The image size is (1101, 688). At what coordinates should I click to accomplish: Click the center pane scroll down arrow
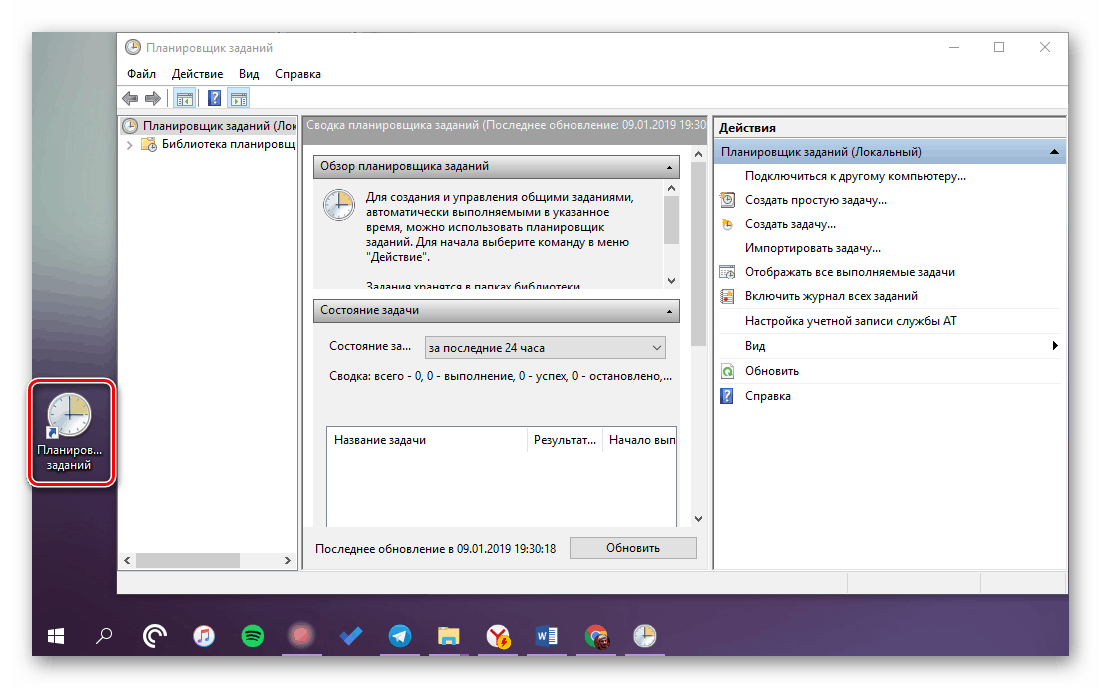(x=698, y=519)
